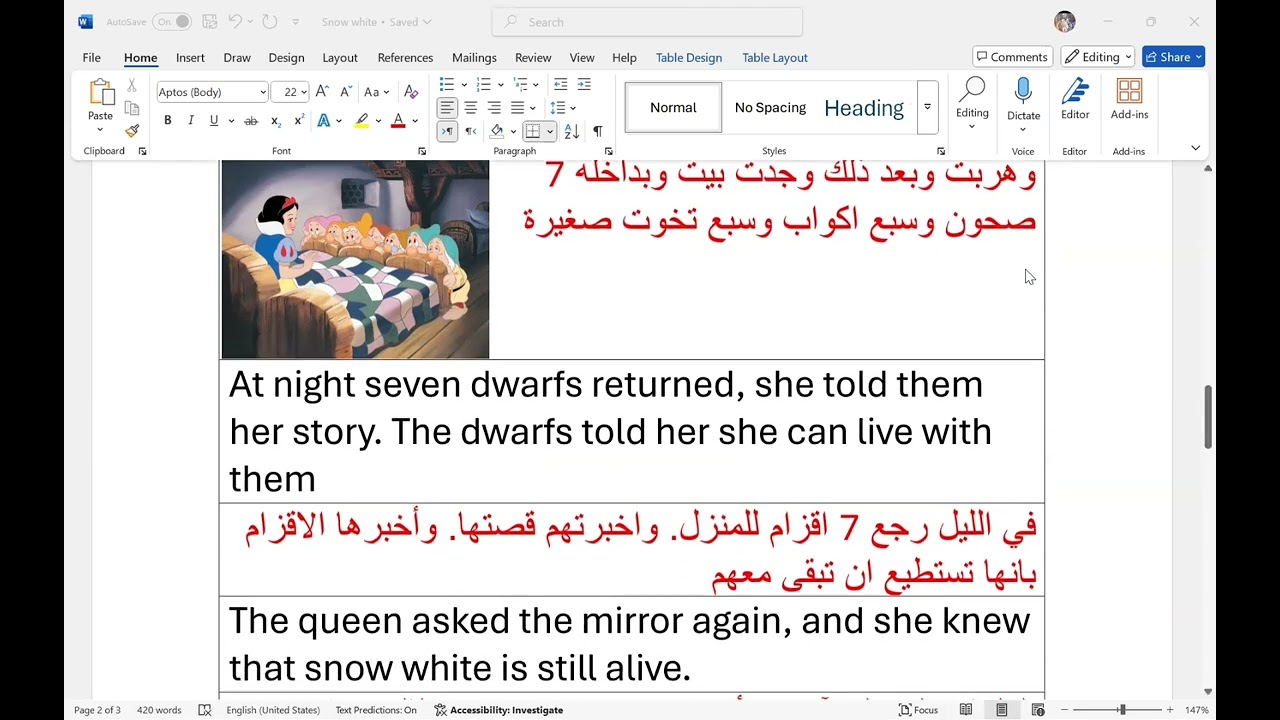This screenshot has width=1280, height=720.
Task: Switch to the References tab
Action: [405, 57]
